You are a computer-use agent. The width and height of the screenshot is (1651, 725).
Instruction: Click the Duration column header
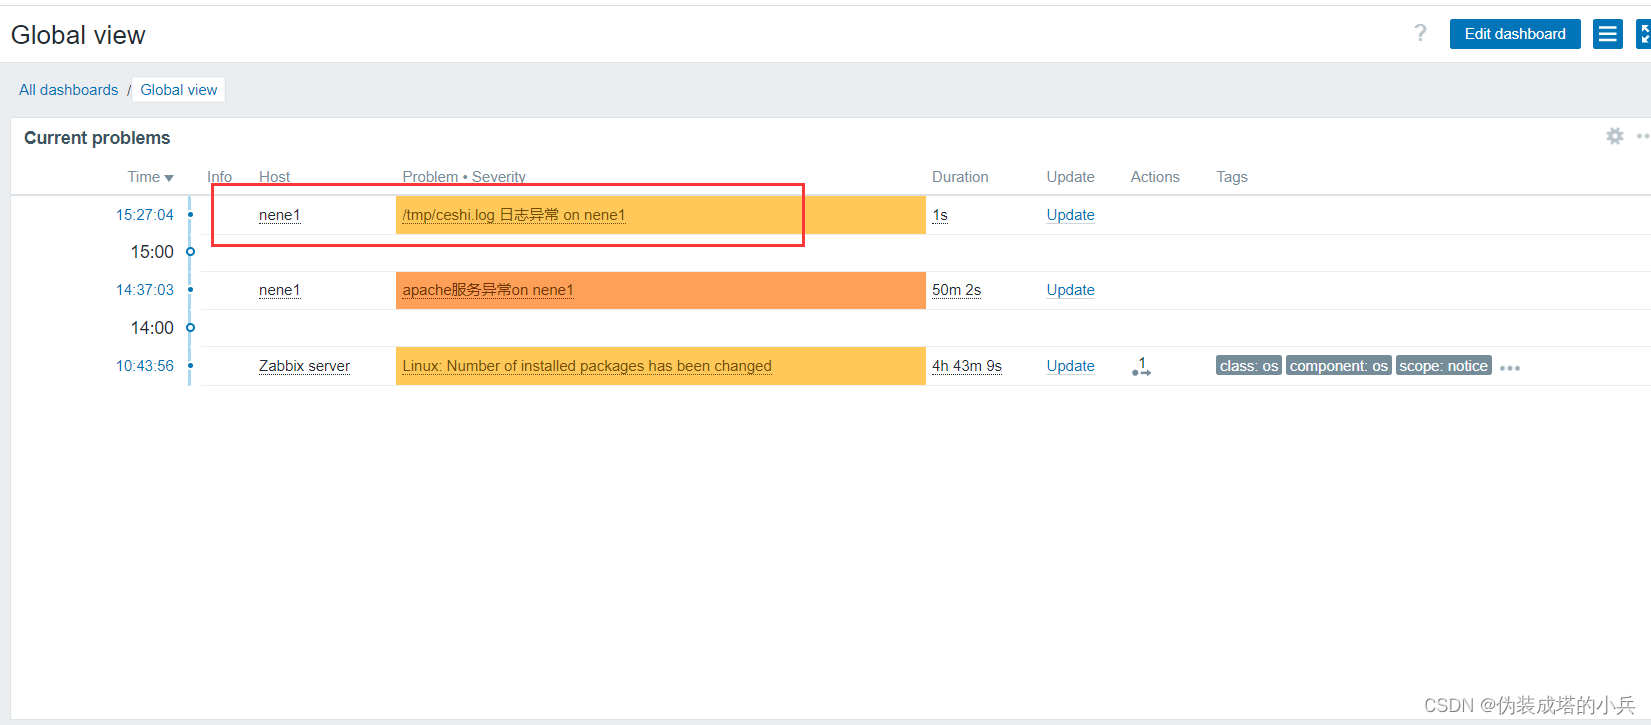pyautogui.click(x=960, y=177)
